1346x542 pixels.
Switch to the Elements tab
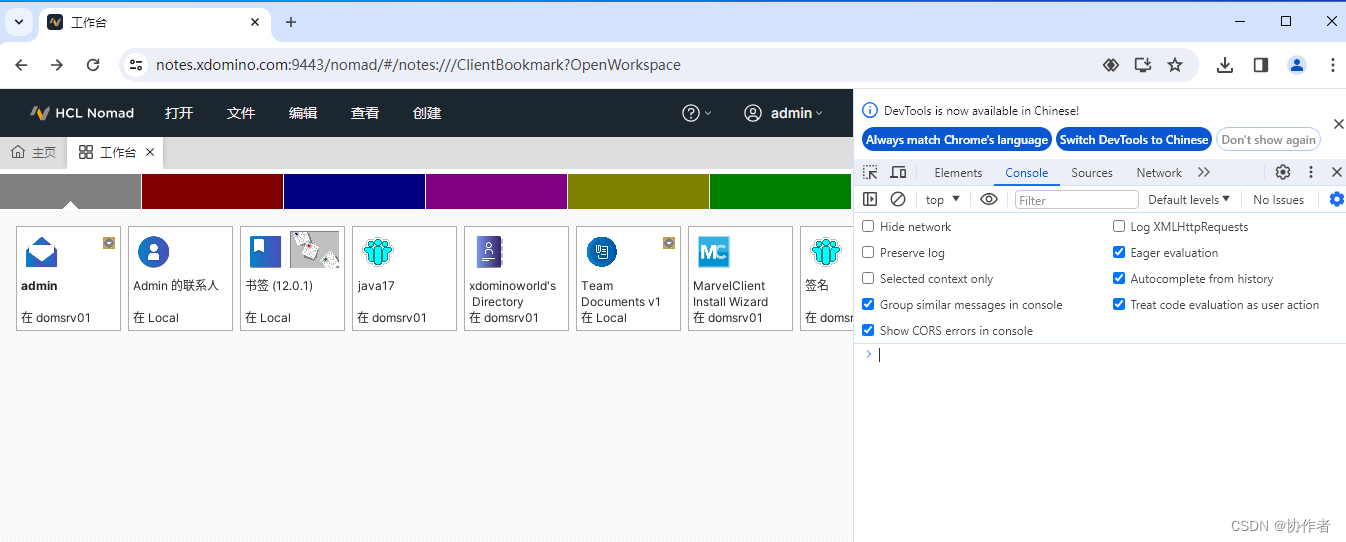[958, 172]
